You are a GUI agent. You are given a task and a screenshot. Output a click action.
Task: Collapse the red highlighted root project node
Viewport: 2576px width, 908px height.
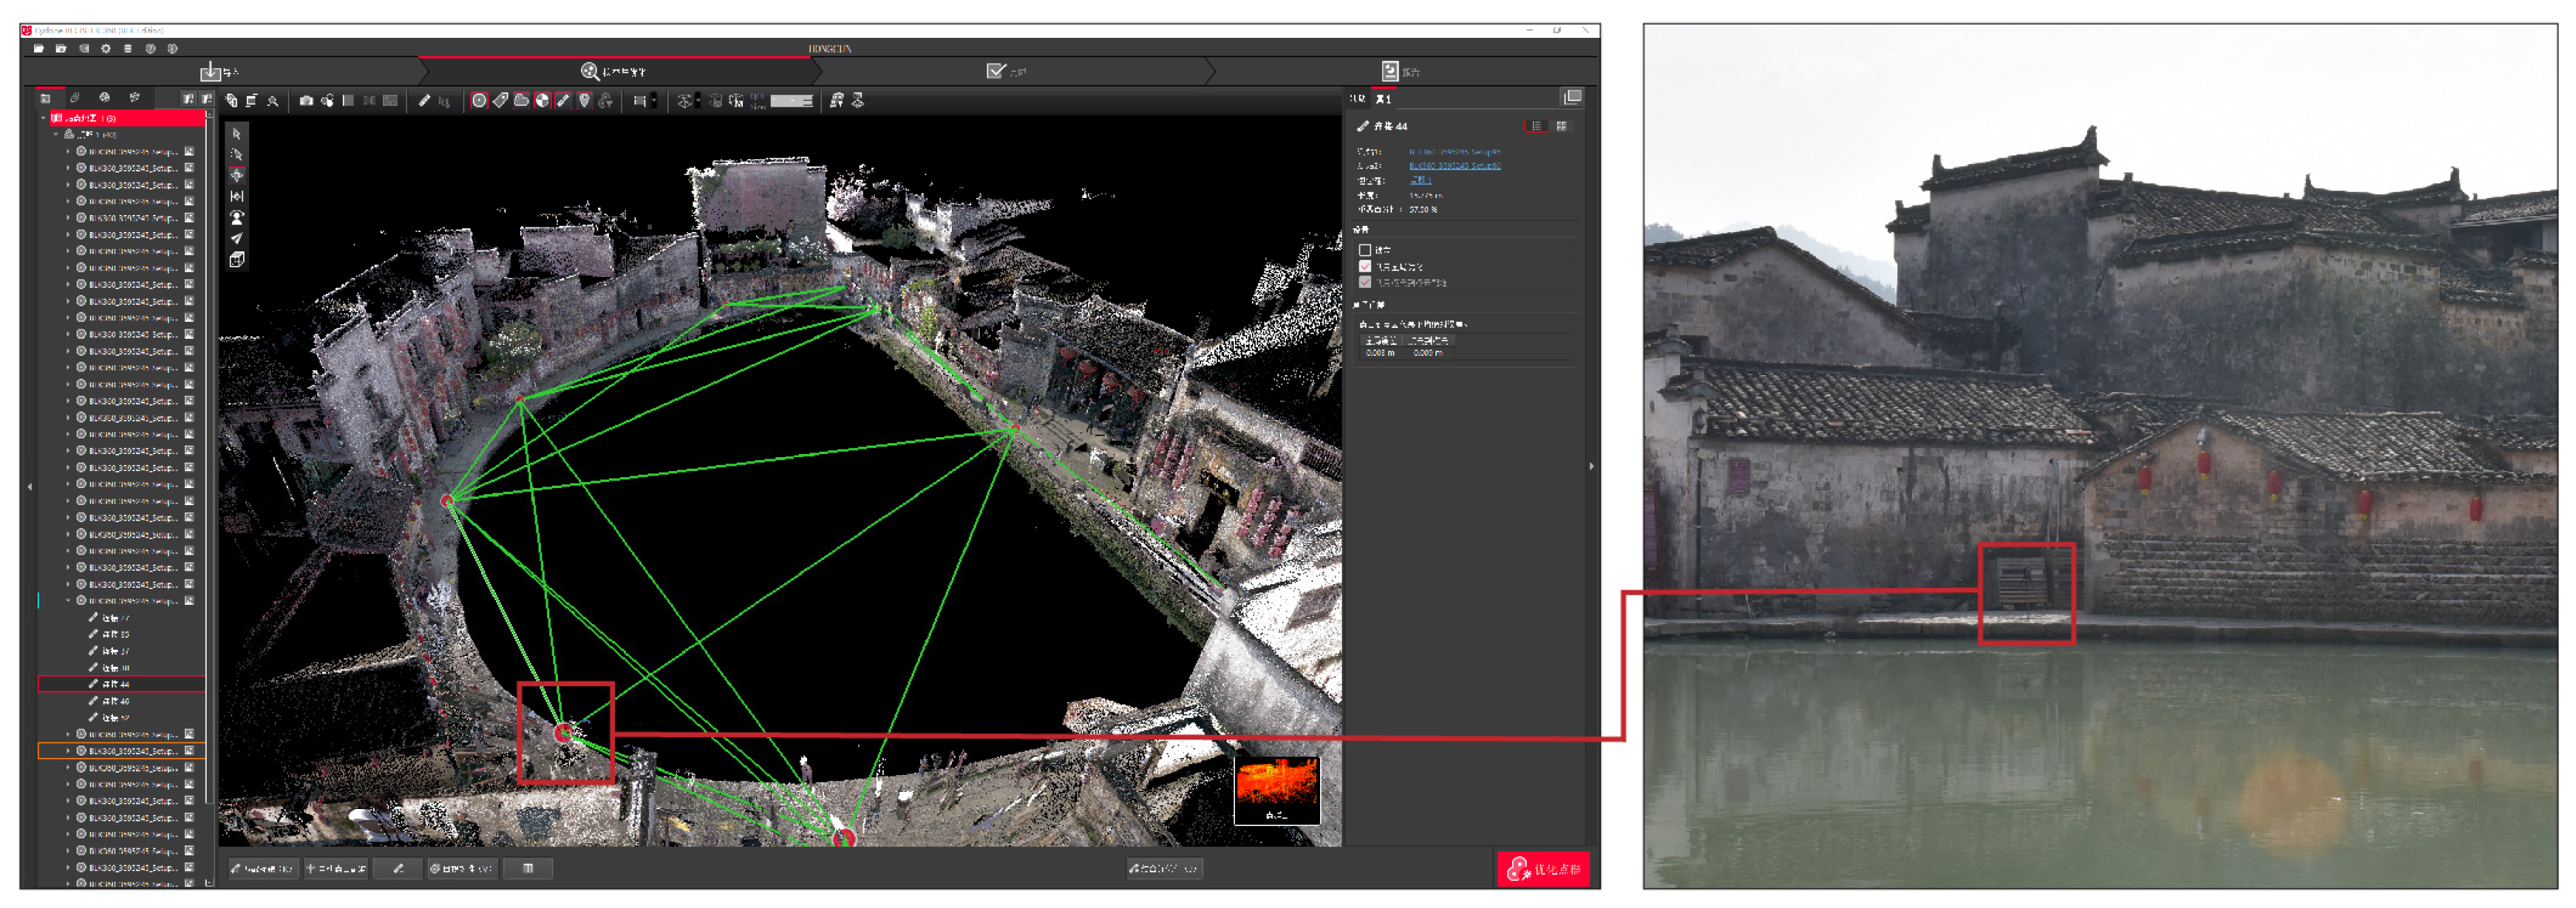(44, 118)
